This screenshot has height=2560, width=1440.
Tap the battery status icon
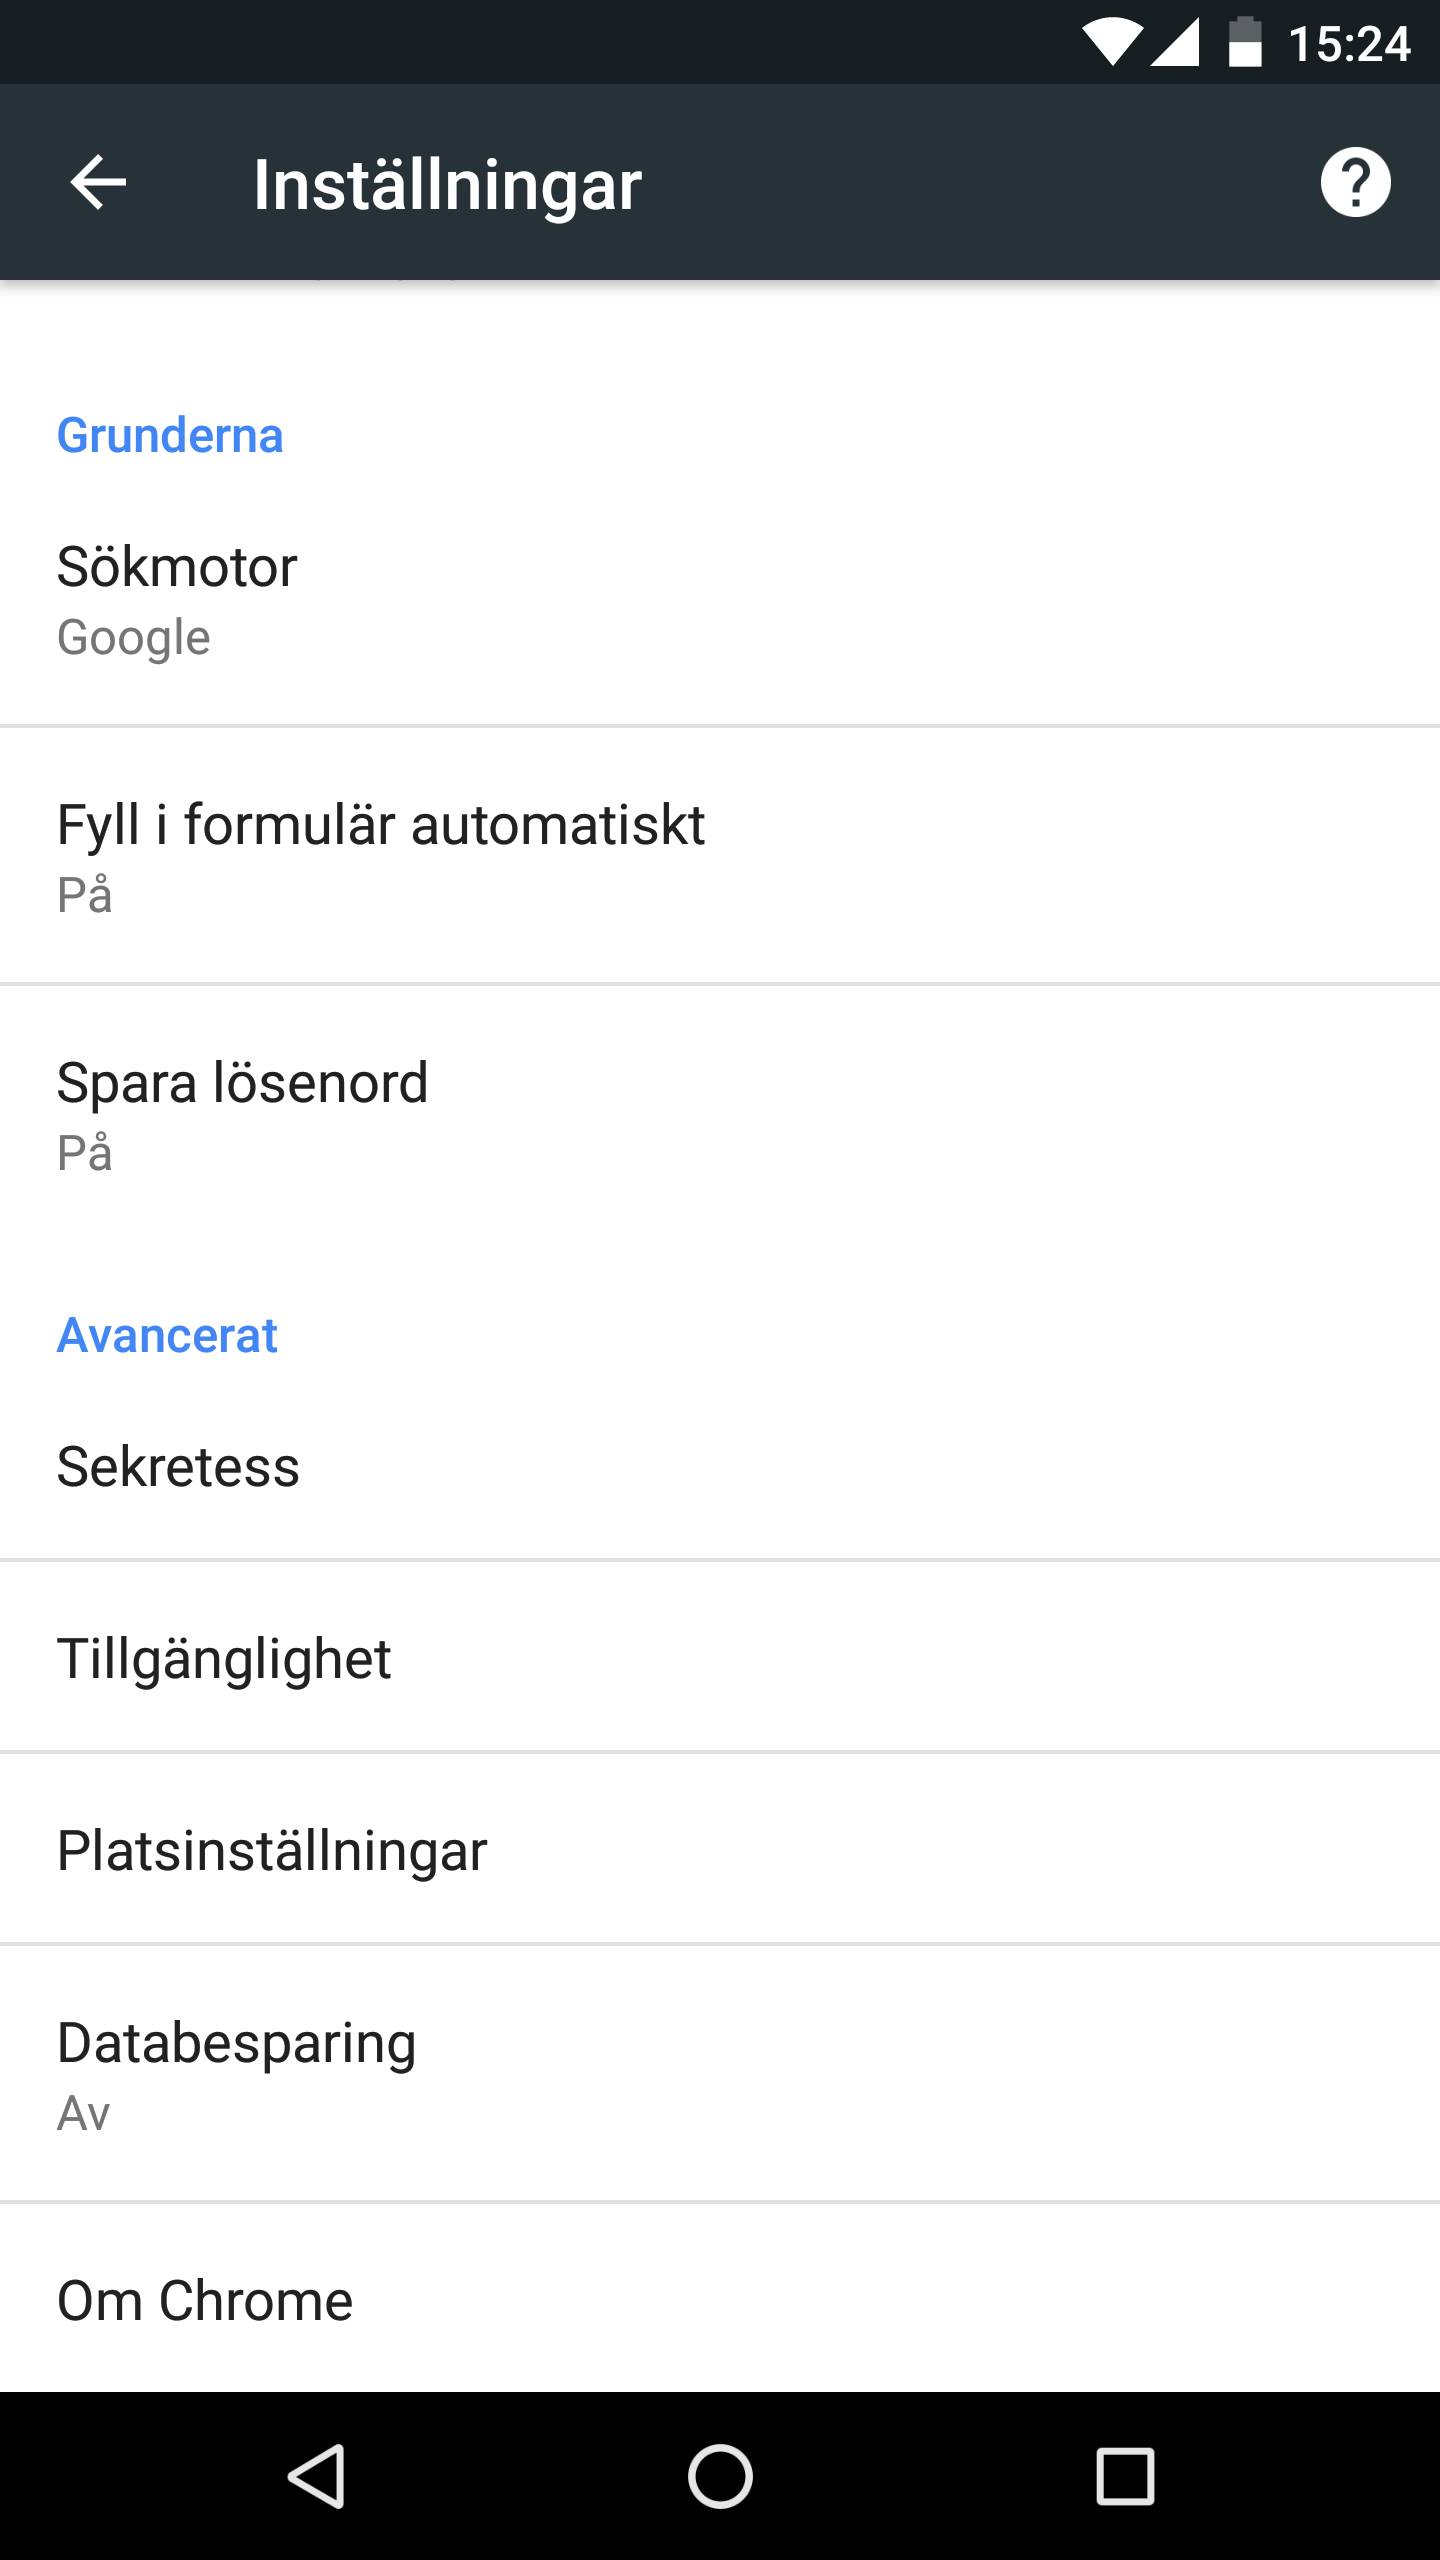[1245, 43]
